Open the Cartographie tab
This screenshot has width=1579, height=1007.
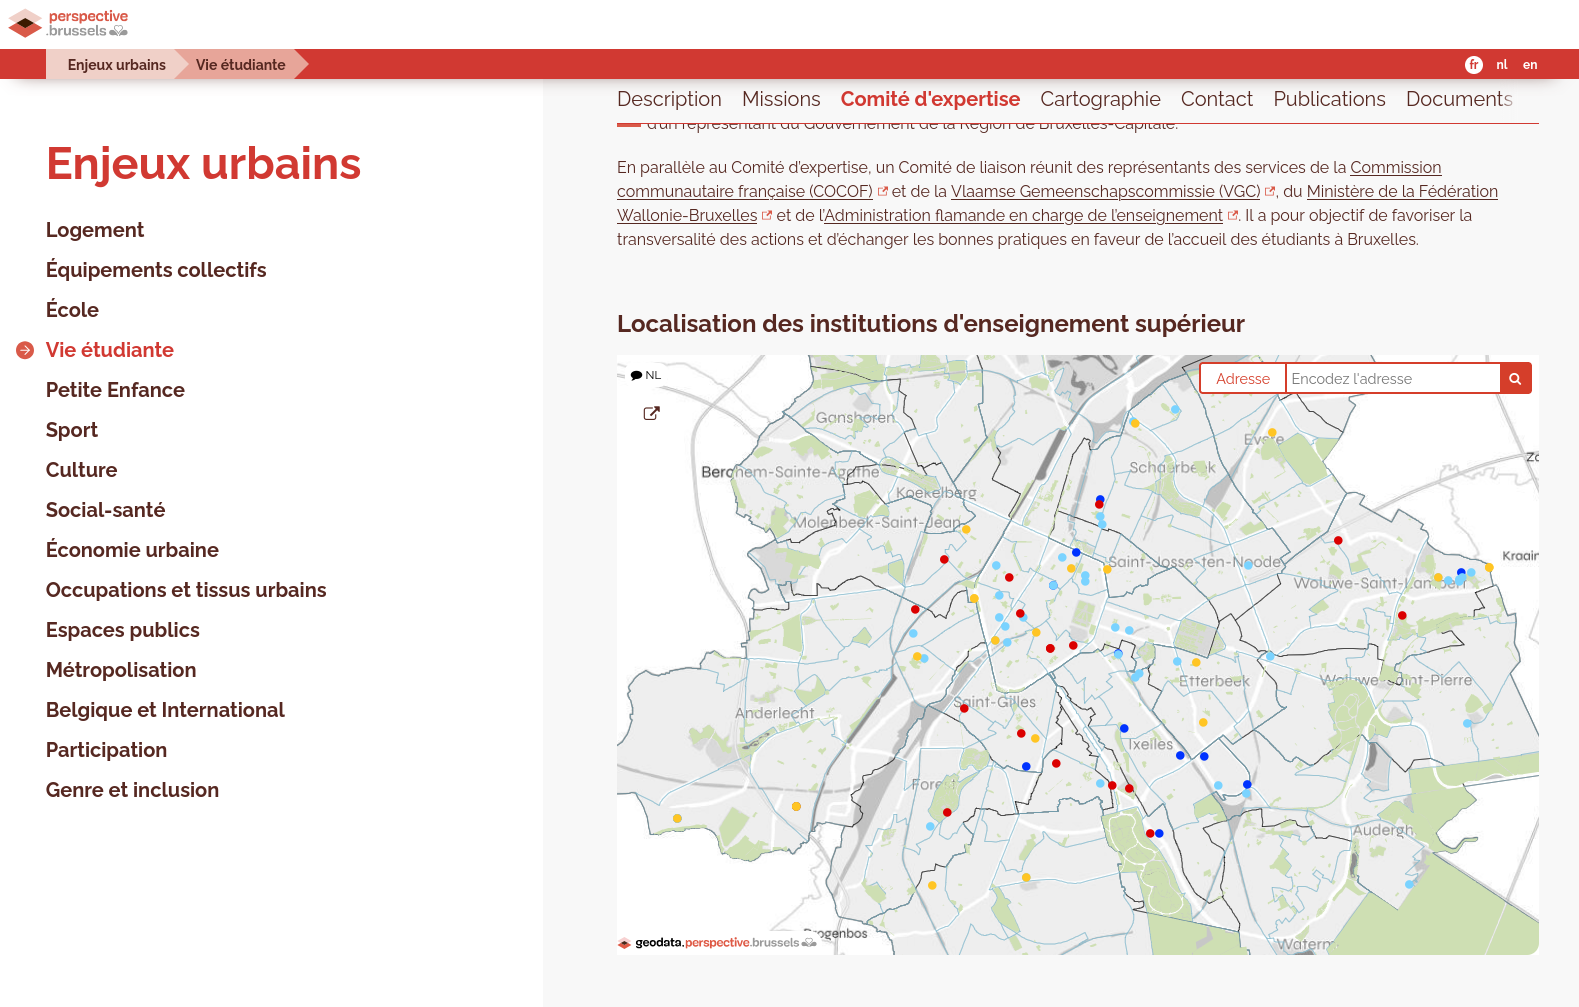pyautogui.click(x=1099, y=99)
